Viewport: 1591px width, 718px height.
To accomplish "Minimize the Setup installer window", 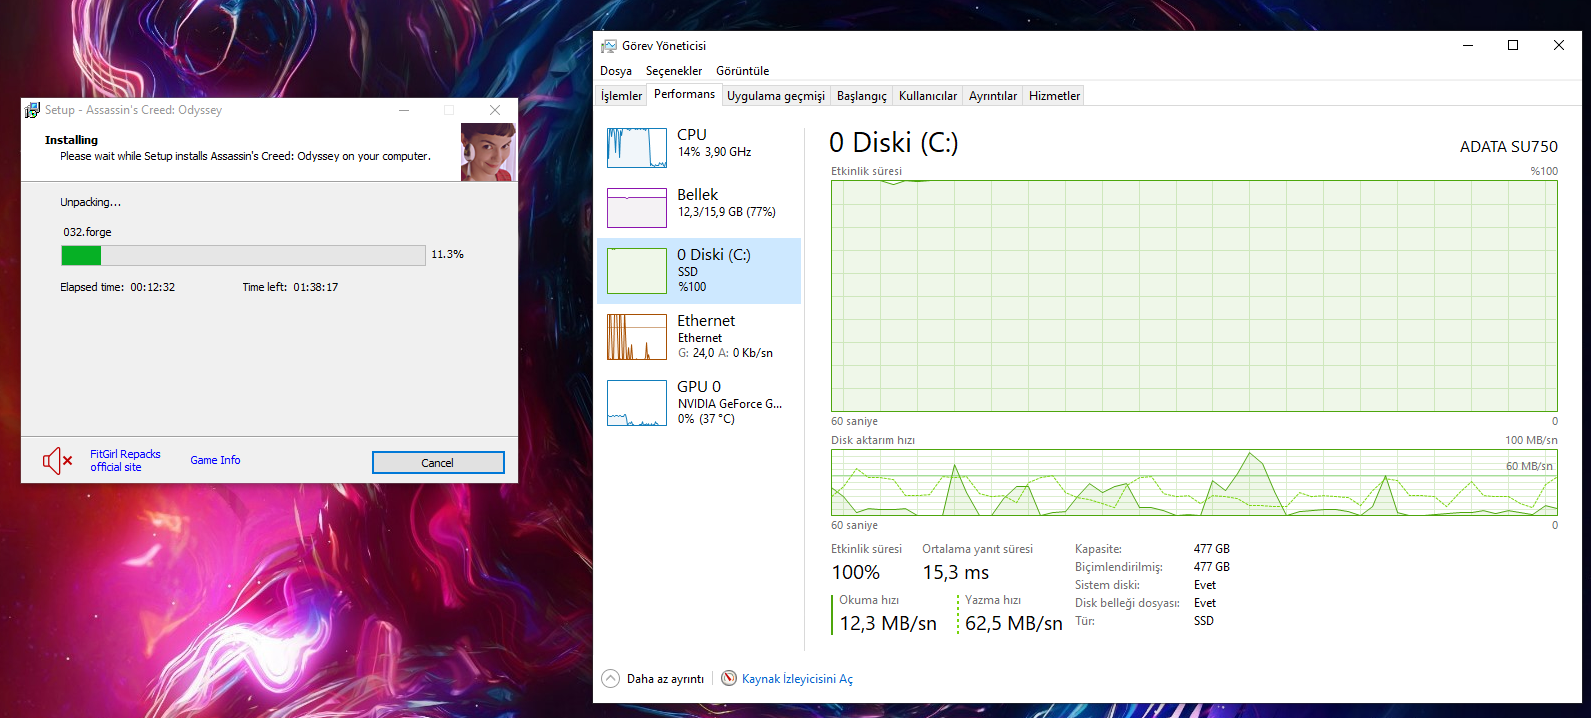I will pyautogui.click(x=404, y=110).
